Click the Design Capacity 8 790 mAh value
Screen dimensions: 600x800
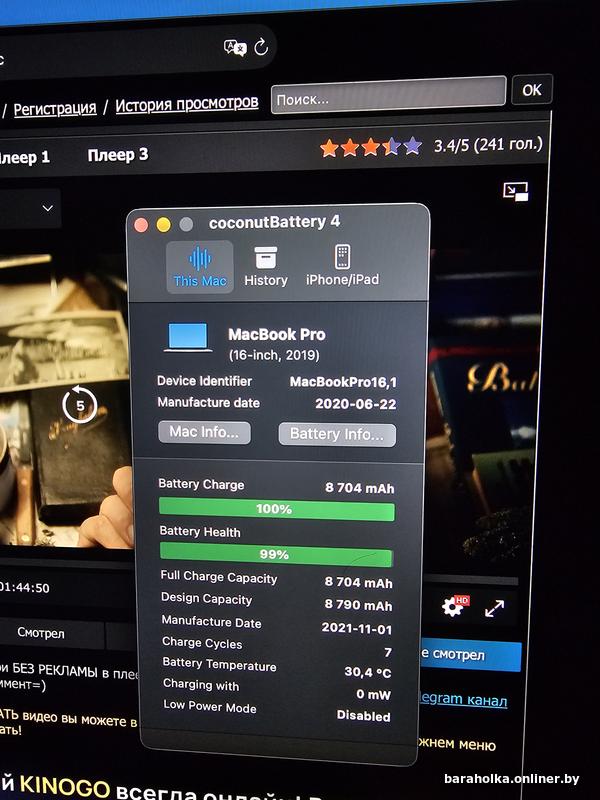coord(358,605)
